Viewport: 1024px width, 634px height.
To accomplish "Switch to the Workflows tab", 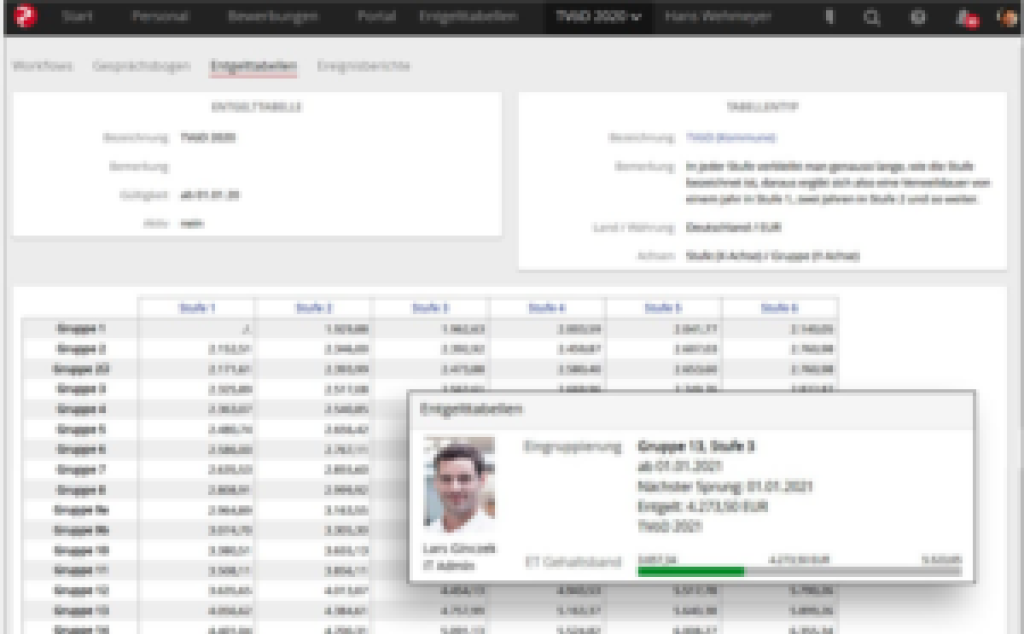I will [x=42, y=66].
